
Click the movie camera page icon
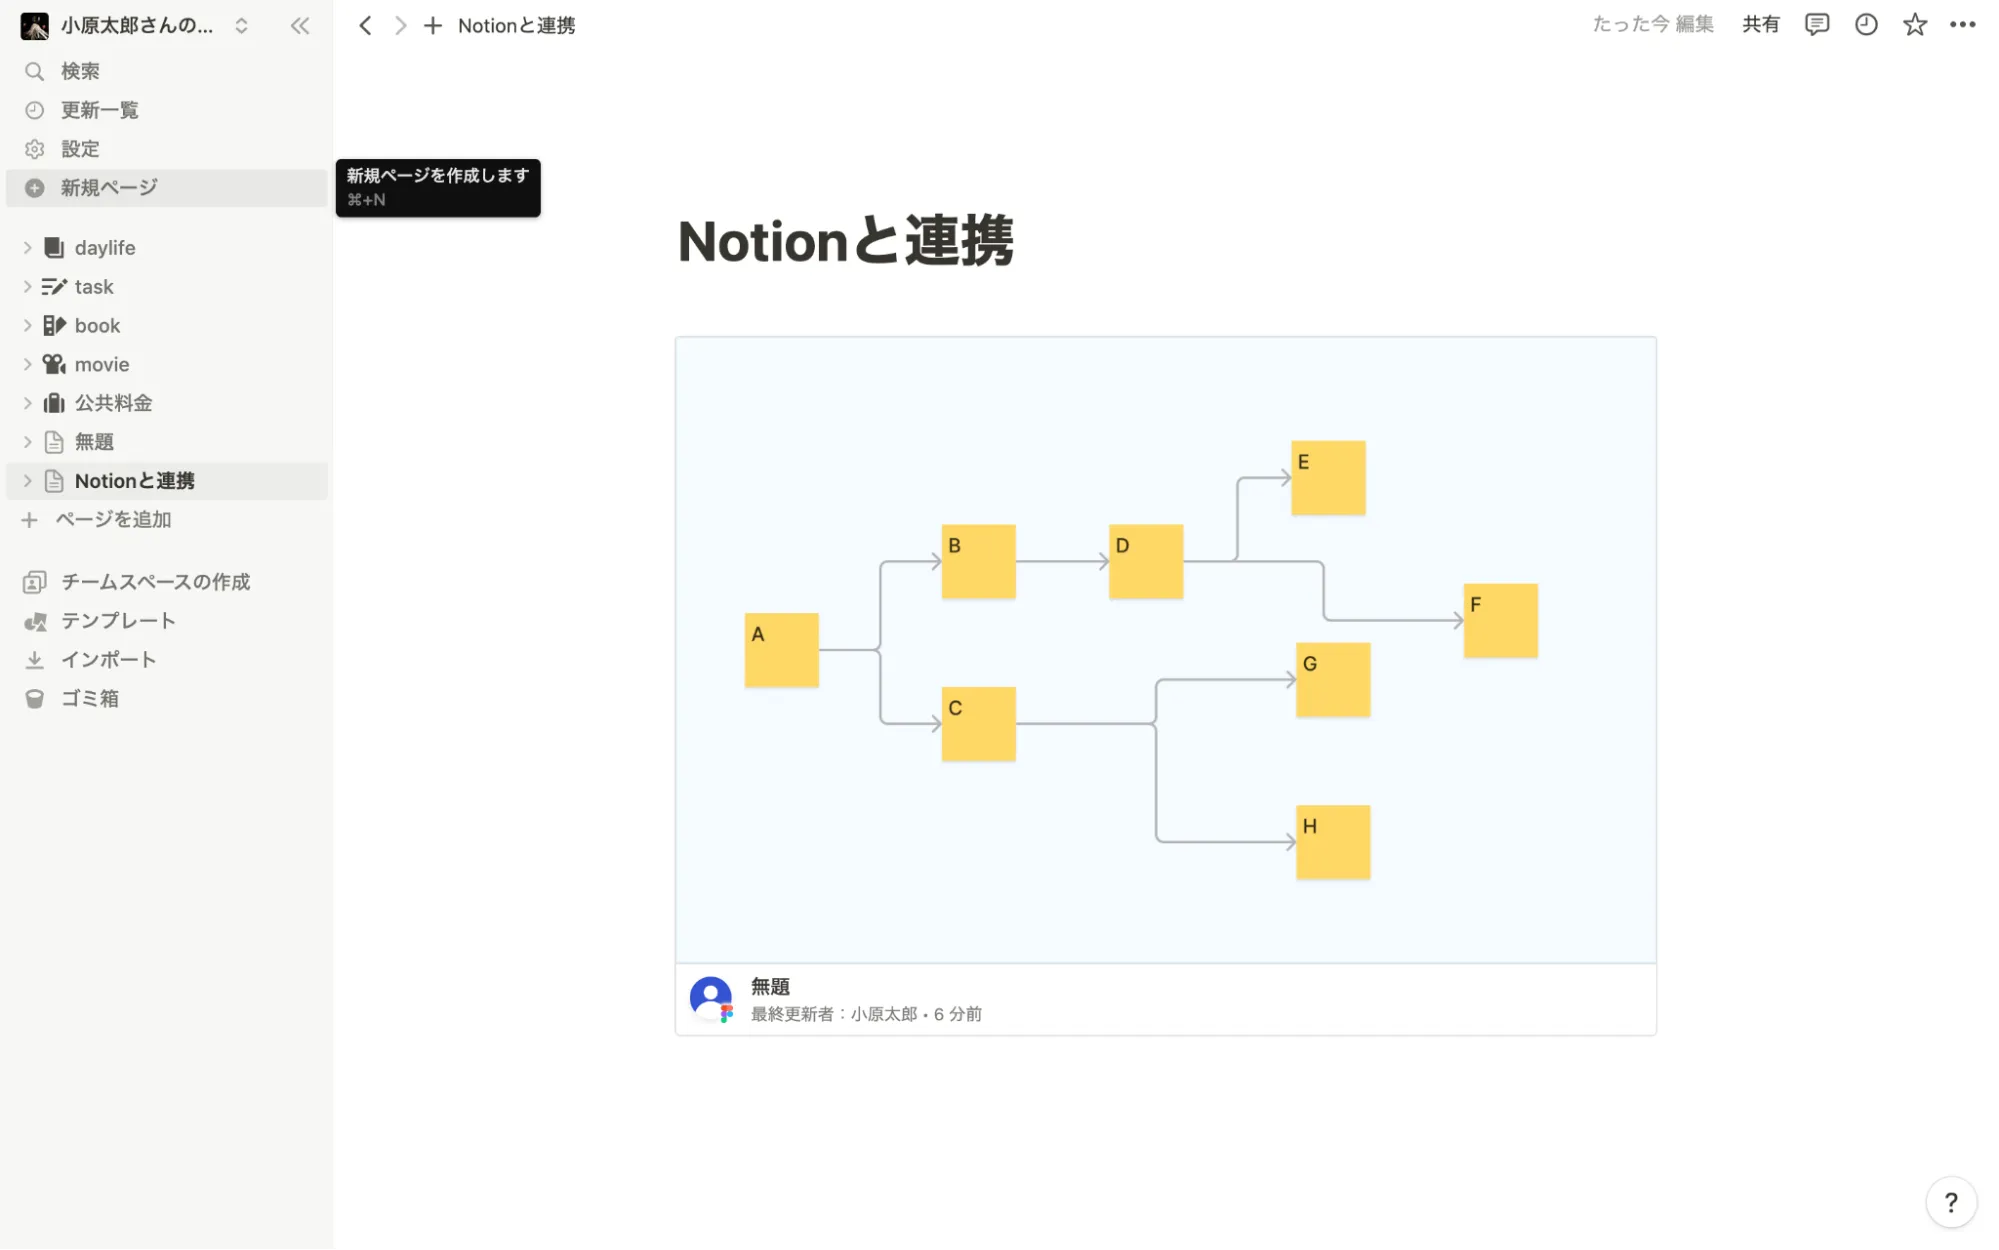coord(54,365)
